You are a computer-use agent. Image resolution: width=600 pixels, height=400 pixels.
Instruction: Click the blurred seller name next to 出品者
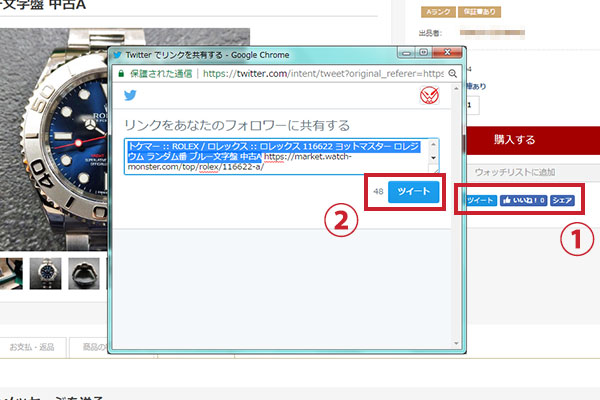[492, 33]
